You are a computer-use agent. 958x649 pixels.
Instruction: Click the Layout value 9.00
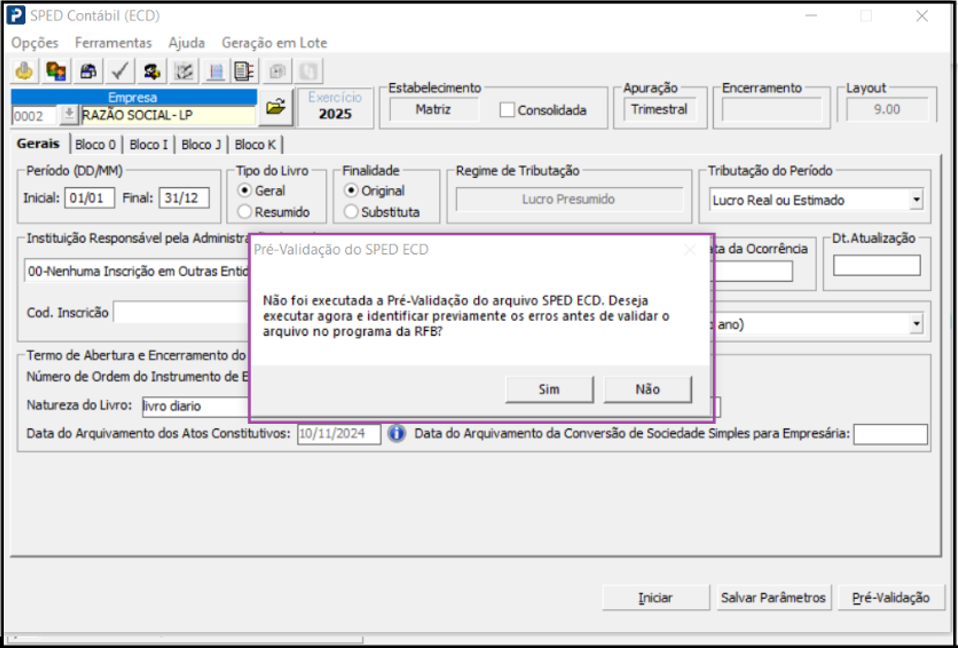887,110
